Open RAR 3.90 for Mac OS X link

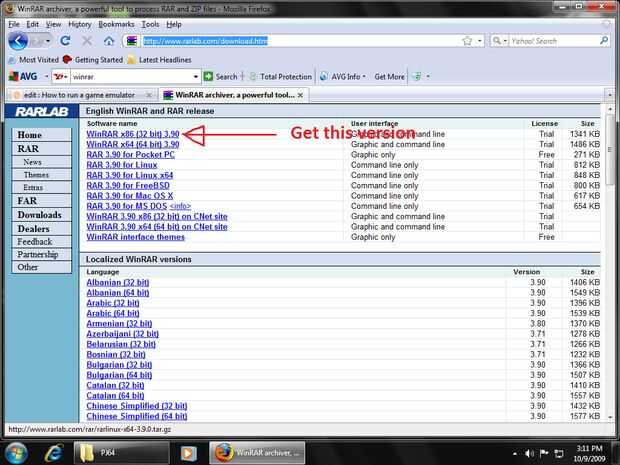(x=130, y=196)
